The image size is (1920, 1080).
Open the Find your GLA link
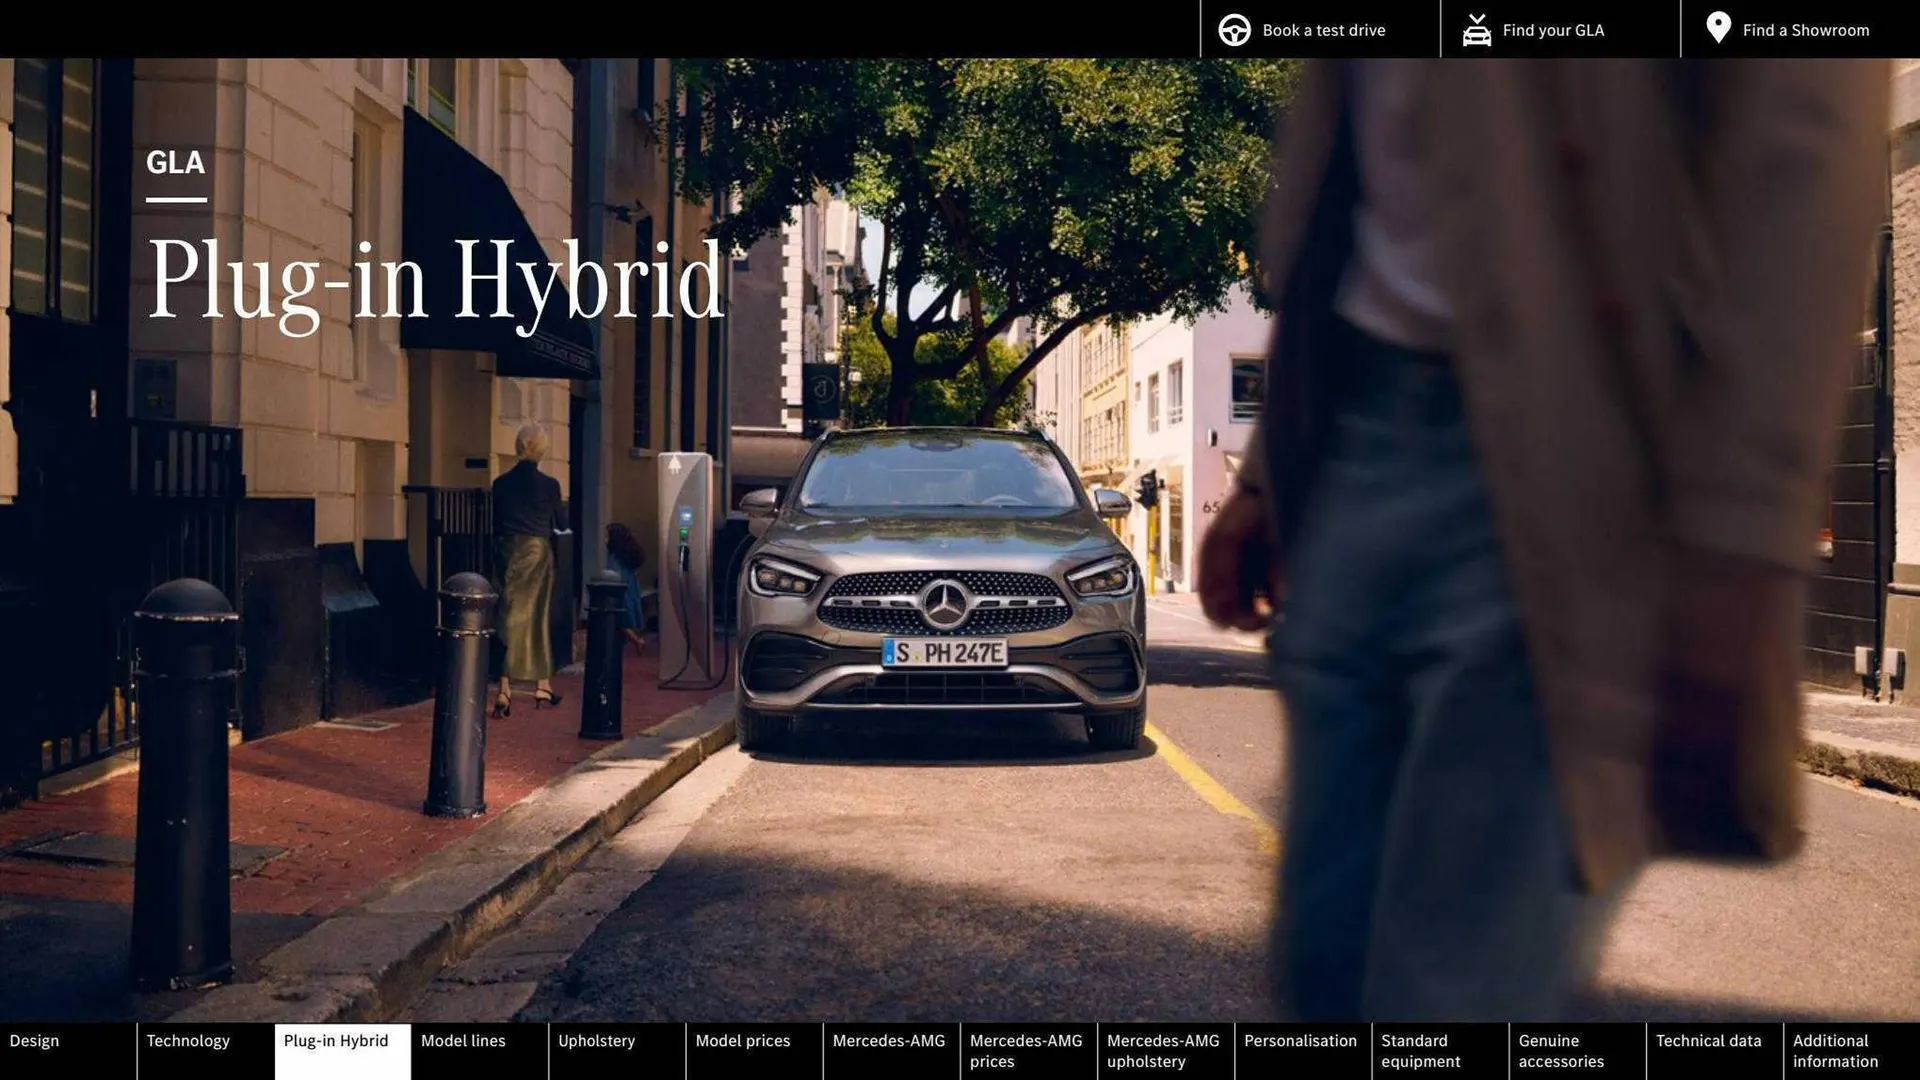point(1552,29)
